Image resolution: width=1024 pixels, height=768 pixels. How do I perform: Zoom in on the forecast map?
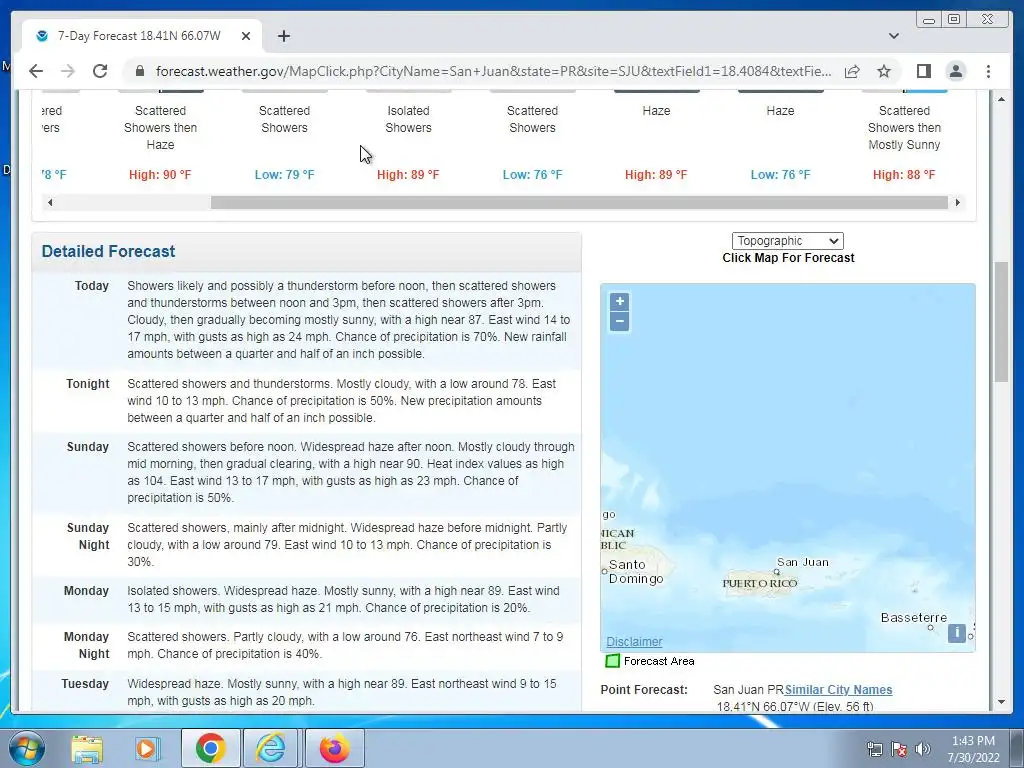click(620, 302)
